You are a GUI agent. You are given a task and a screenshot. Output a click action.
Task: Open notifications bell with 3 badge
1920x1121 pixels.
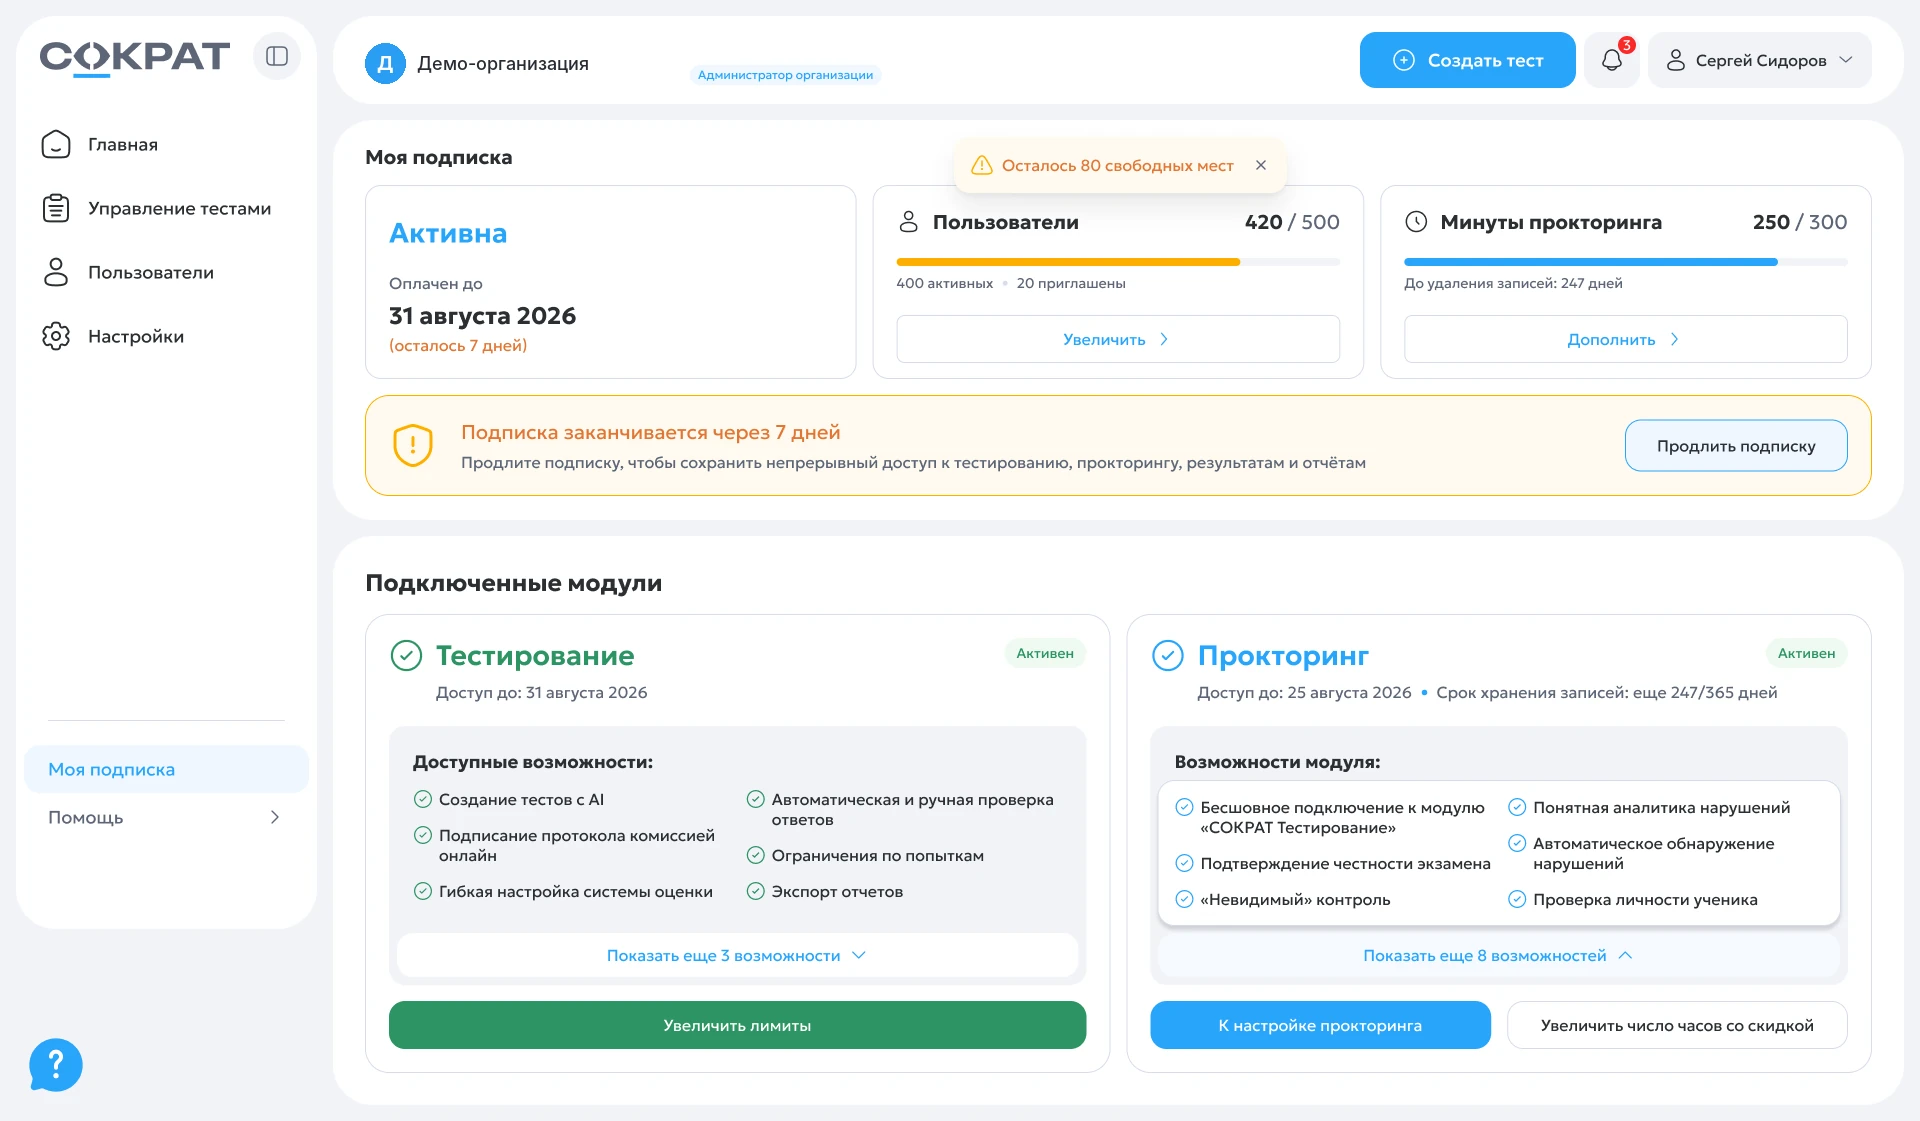click(1612, 60)
